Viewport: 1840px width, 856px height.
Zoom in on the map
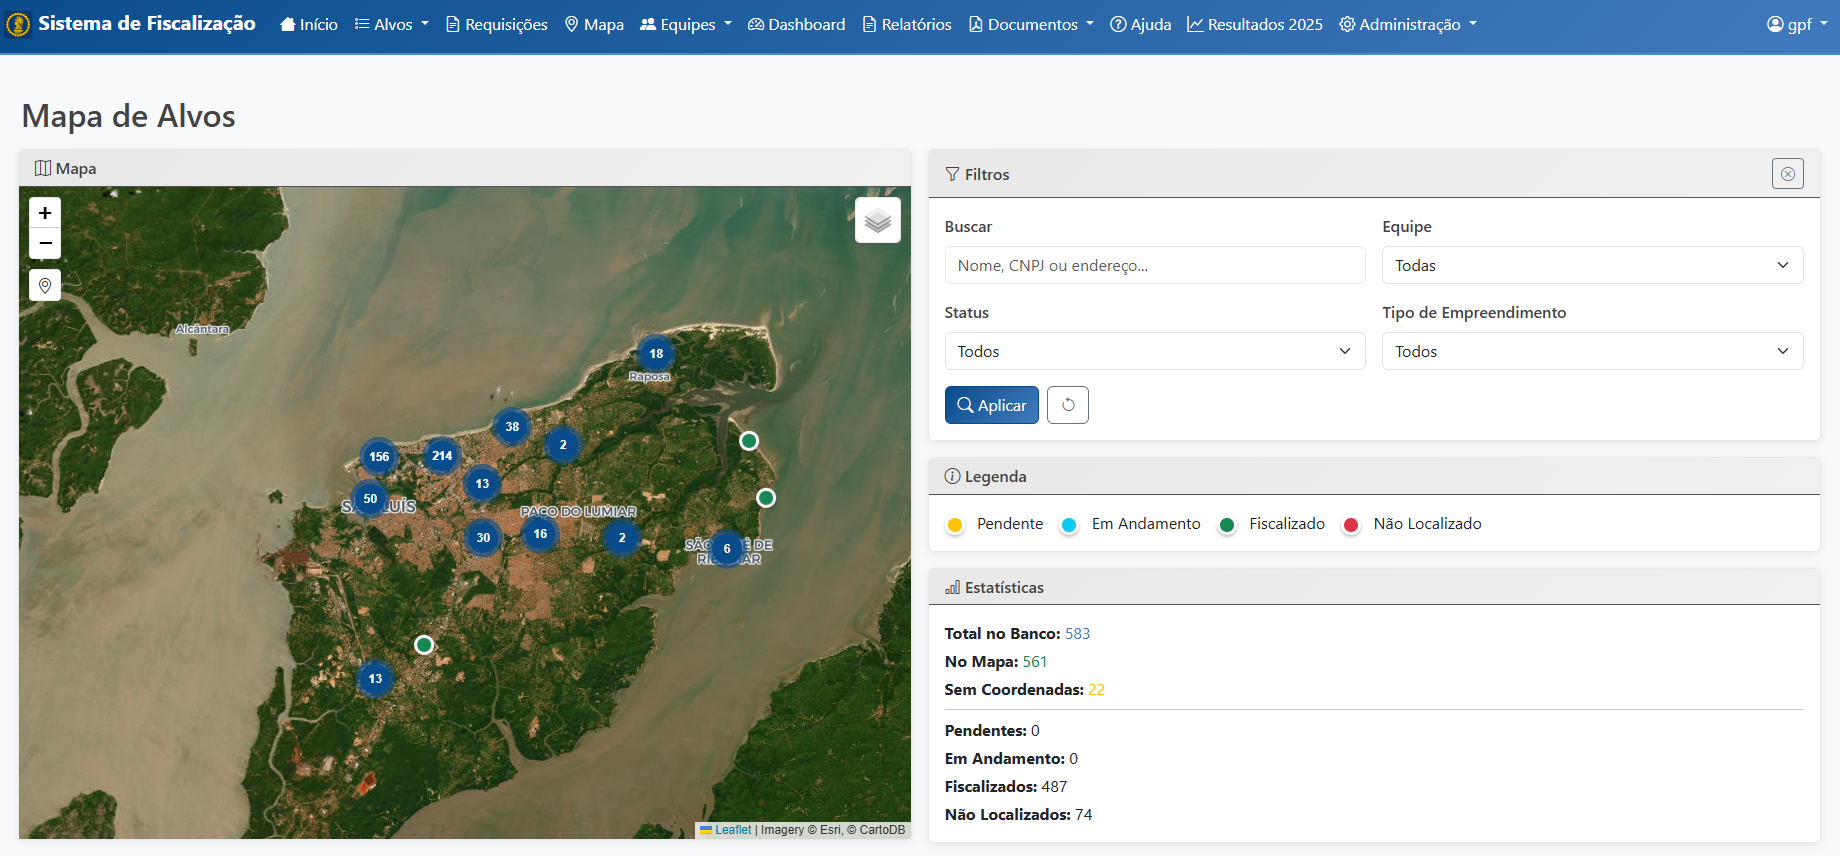click(x=45, y=213)
